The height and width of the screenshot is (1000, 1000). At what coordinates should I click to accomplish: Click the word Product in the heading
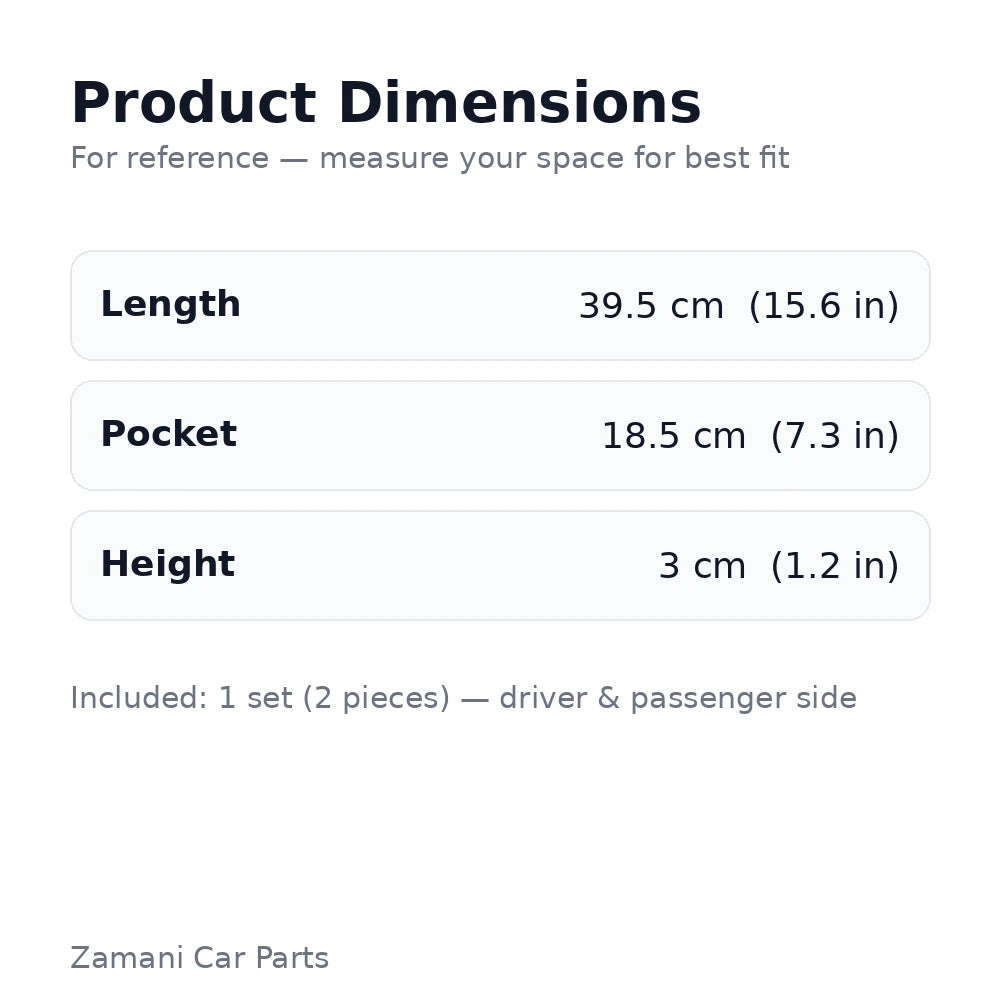193,104
